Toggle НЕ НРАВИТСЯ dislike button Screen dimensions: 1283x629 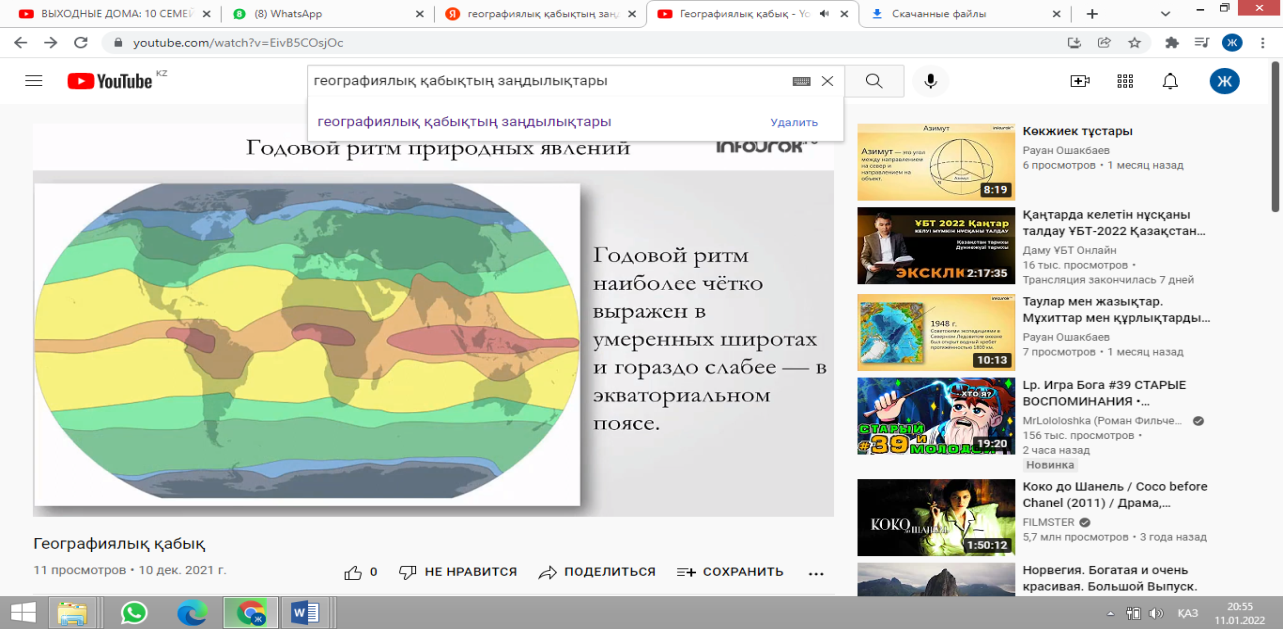(x=458, y=572)
